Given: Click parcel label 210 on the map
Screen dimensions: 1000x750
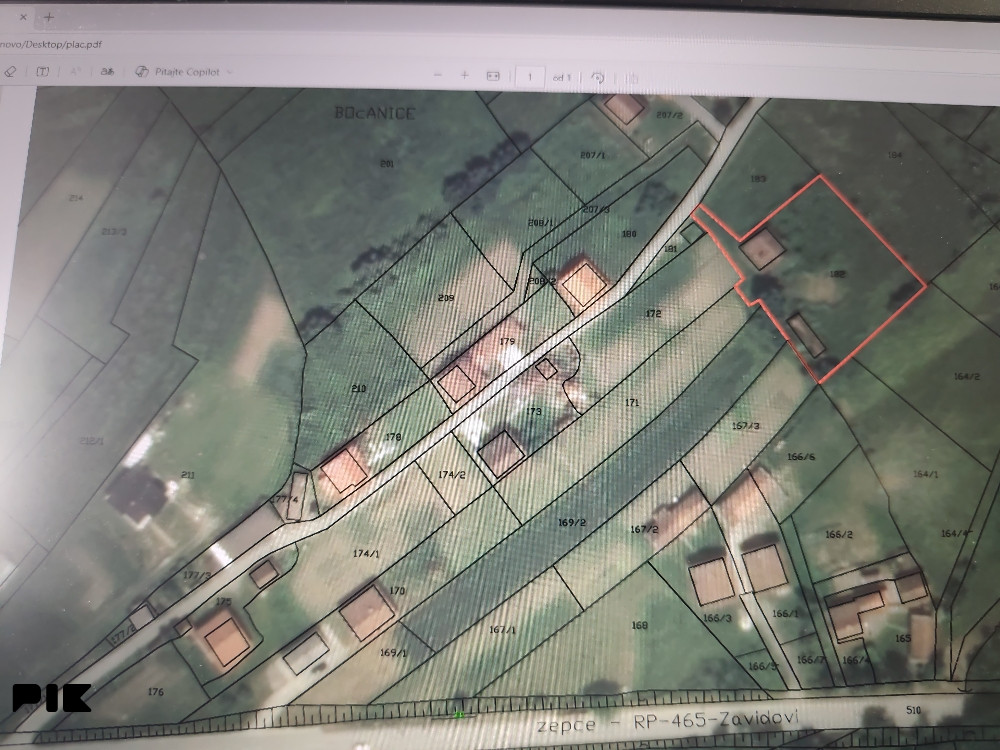Looking at the screenshot, I should coord(359,388).
